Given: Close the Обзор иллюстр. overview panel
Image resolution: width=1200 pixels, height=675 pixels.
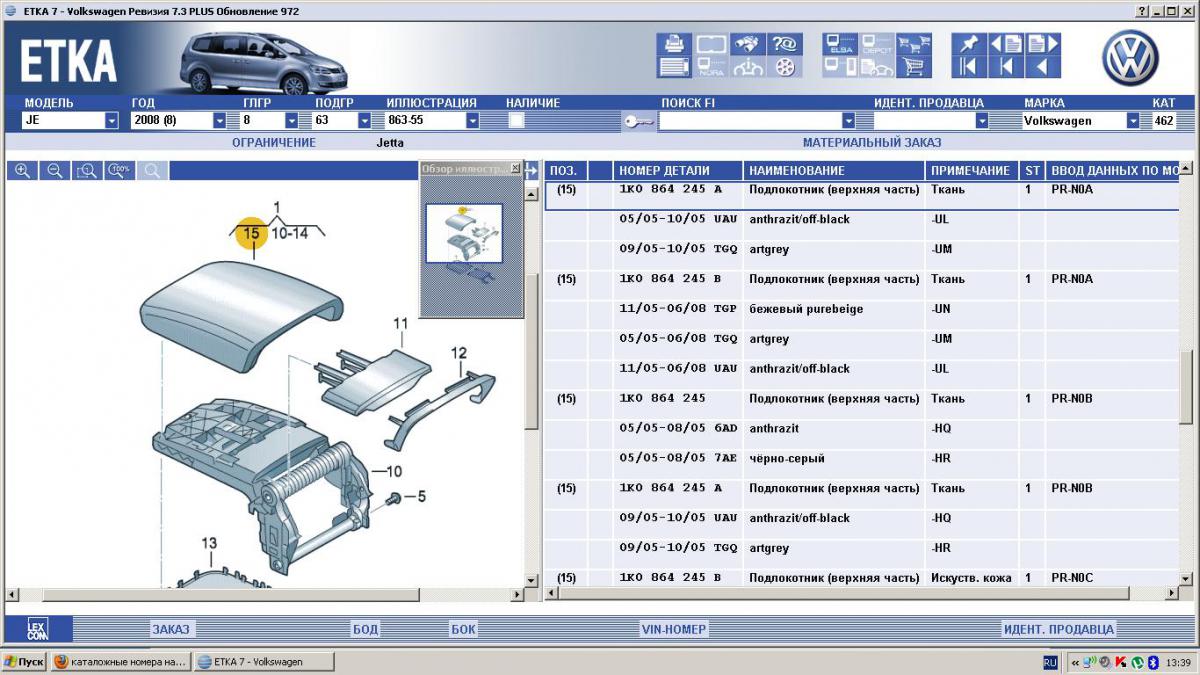Looking at the screenshot, I should (x=515, y=168).
